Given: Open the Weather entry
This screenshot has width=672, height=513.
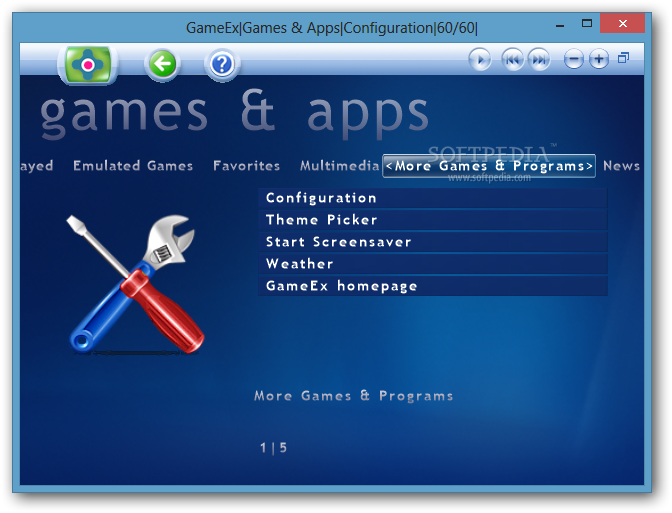Looking at the screenshot, I should point(433,264).
